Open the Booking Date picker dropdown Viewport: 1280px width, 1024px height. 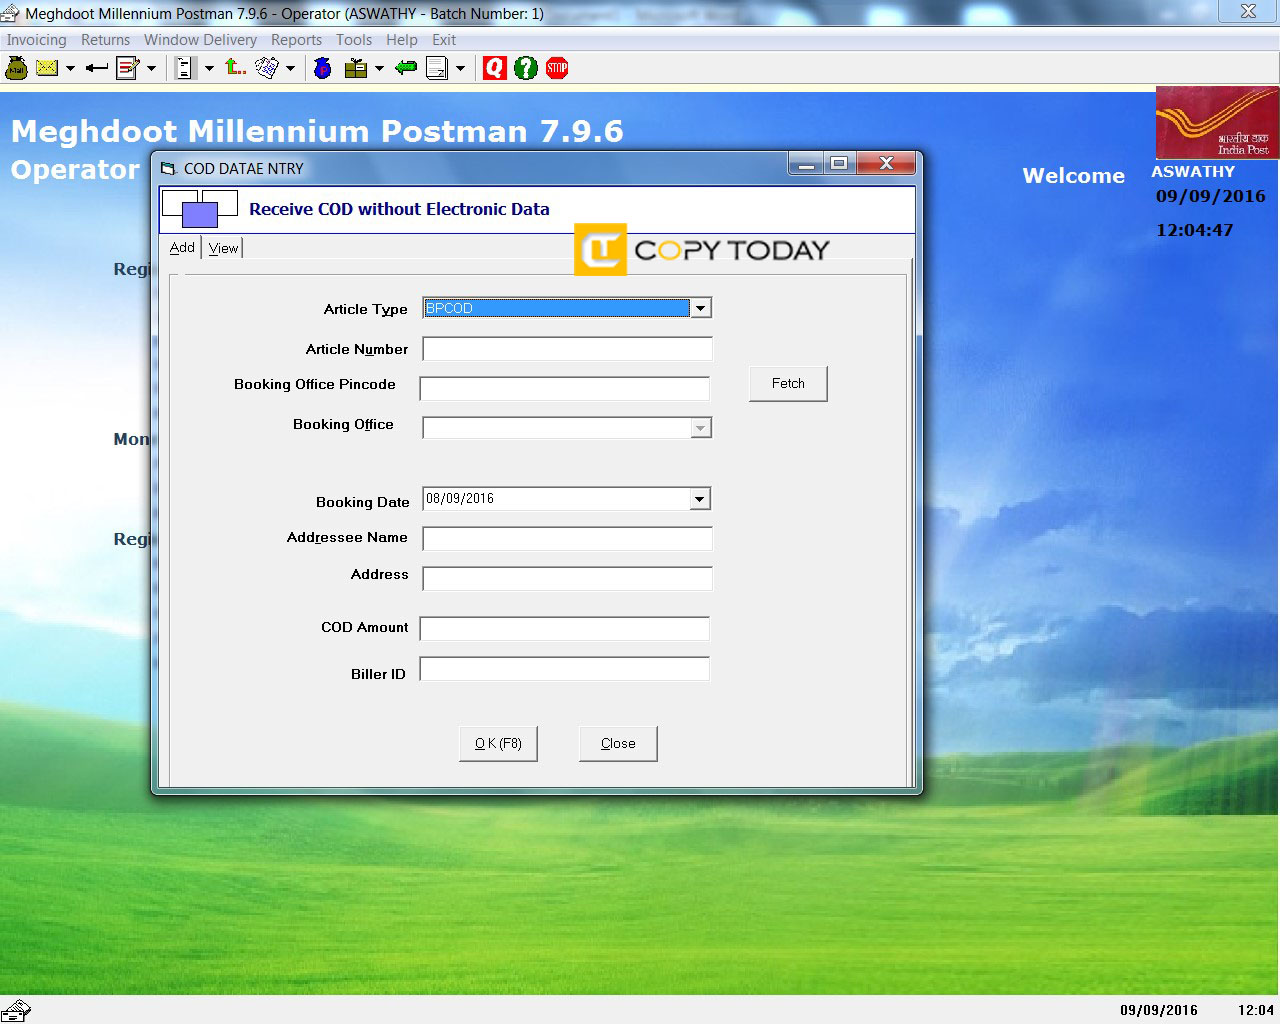[x=700, y=498]
